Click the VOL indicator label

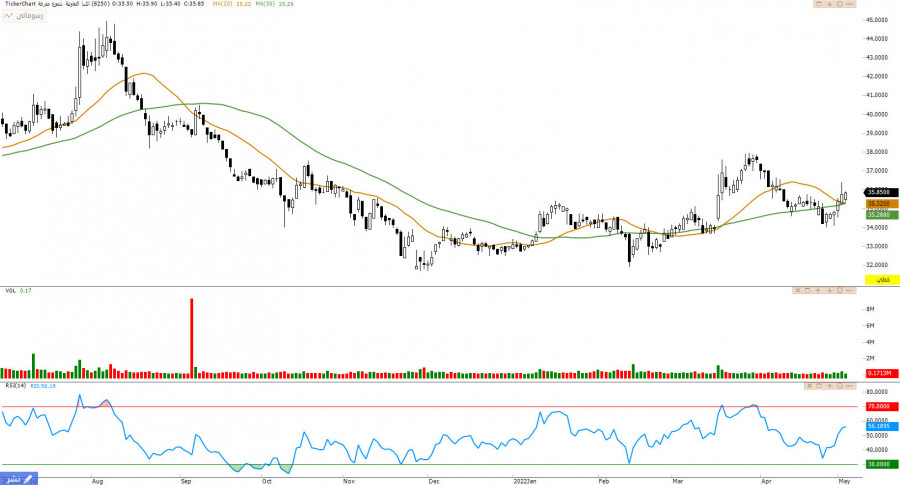[x=10, y=291]
